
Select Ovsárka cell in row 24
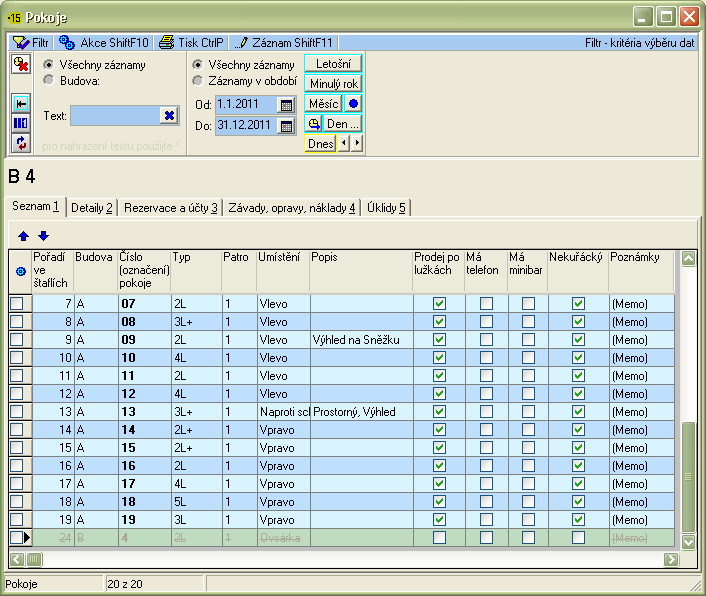tap(284, 538)
